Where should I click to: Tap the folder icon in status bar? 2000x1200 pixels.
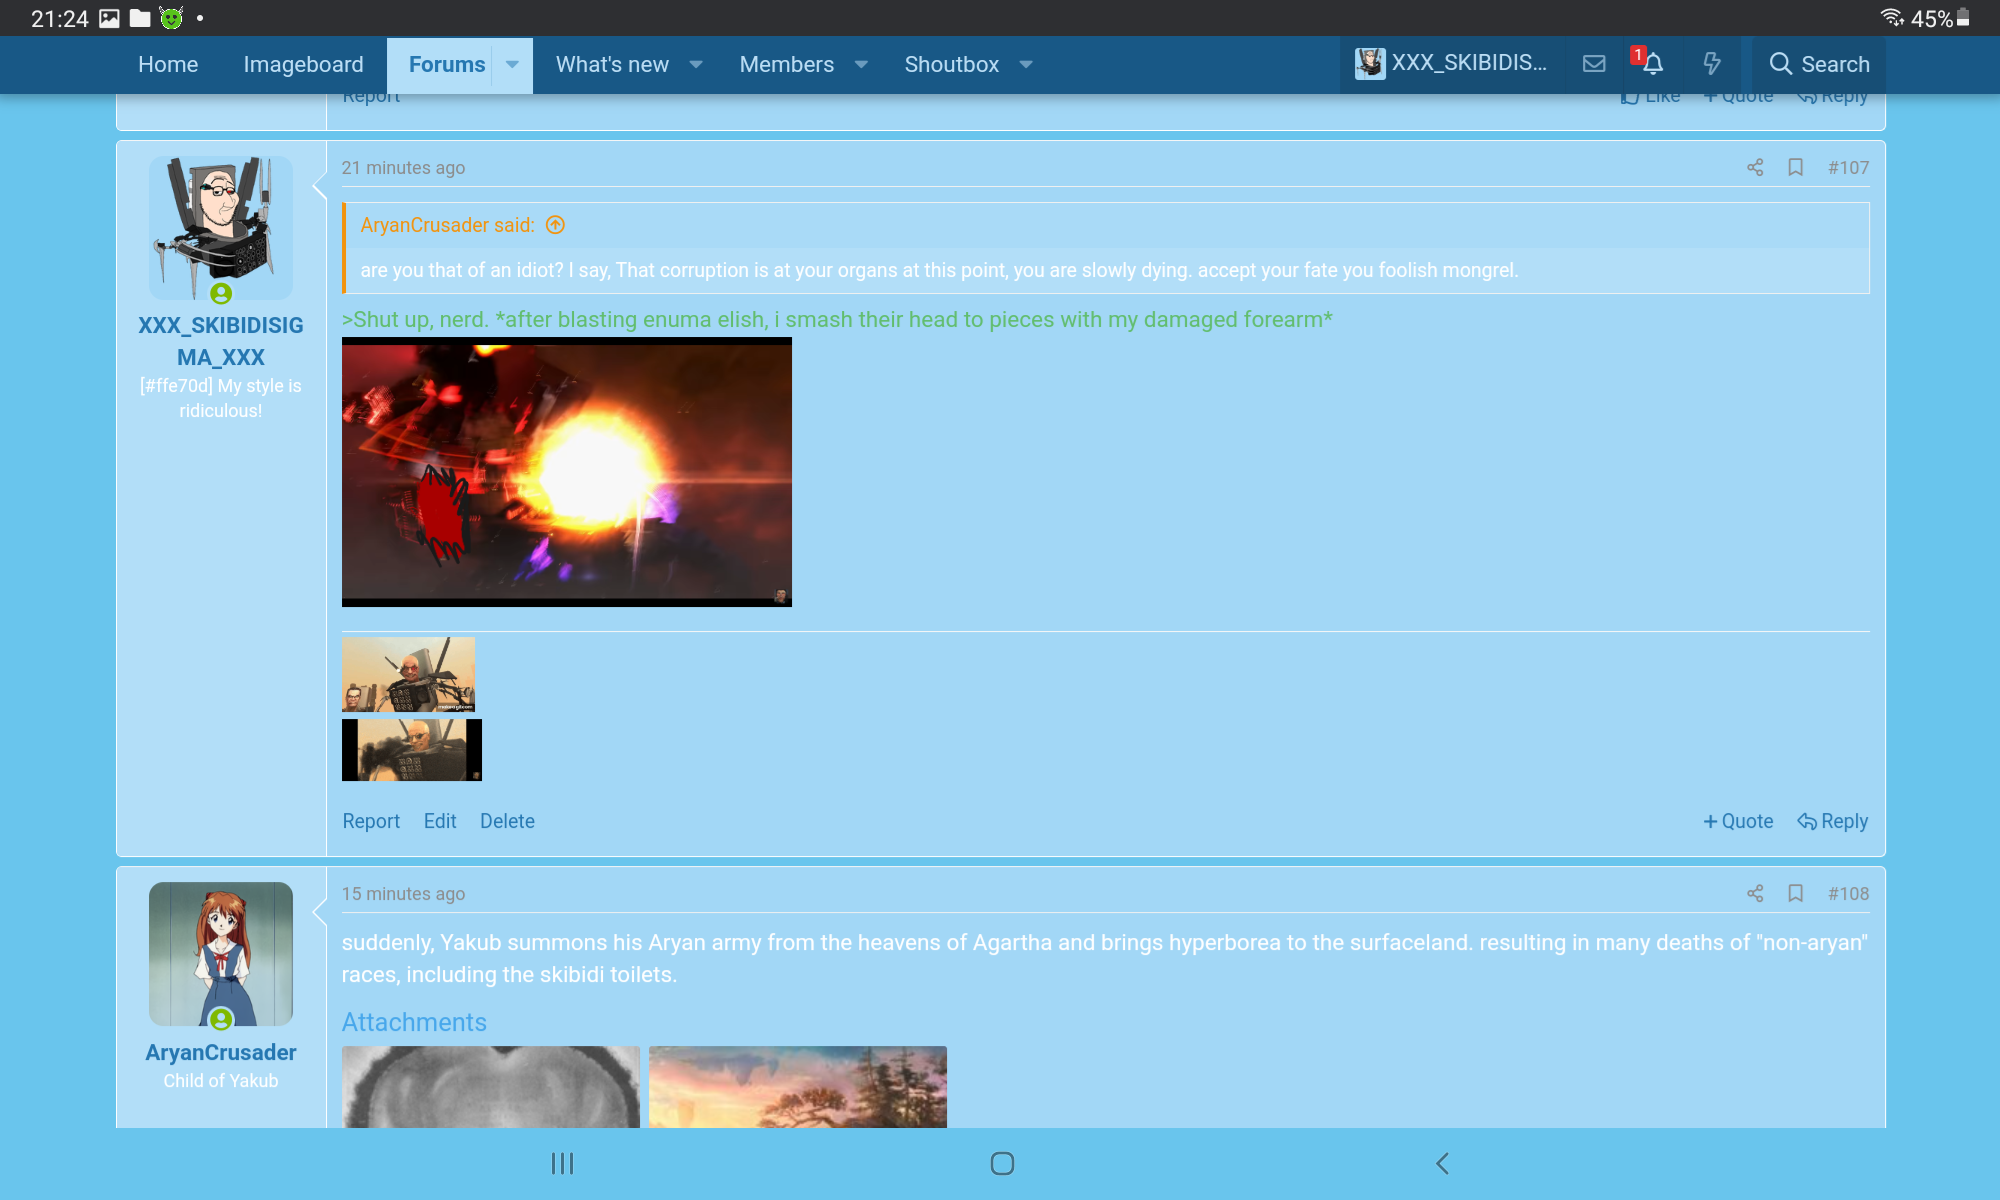pos(140,18)
